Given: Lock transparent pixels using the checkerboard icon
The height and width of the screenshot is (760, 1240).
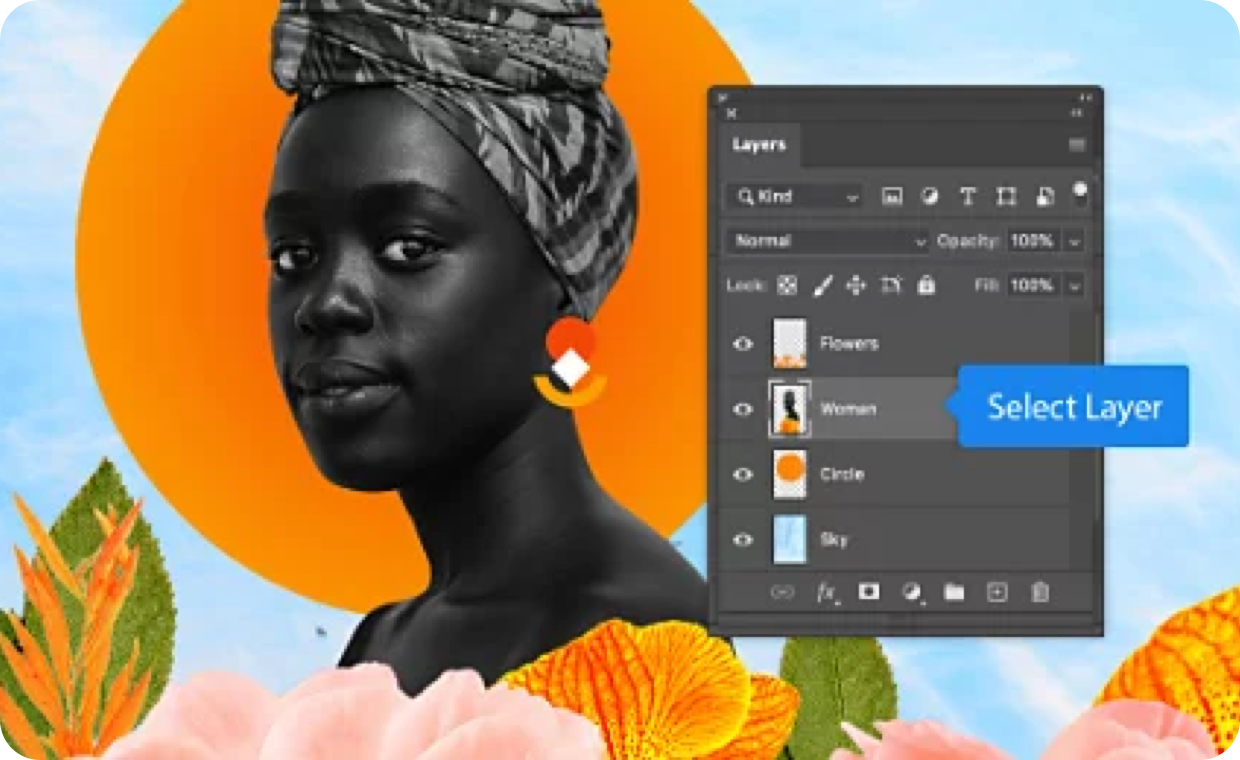Looking at the screenshot, I should (788, 286).
